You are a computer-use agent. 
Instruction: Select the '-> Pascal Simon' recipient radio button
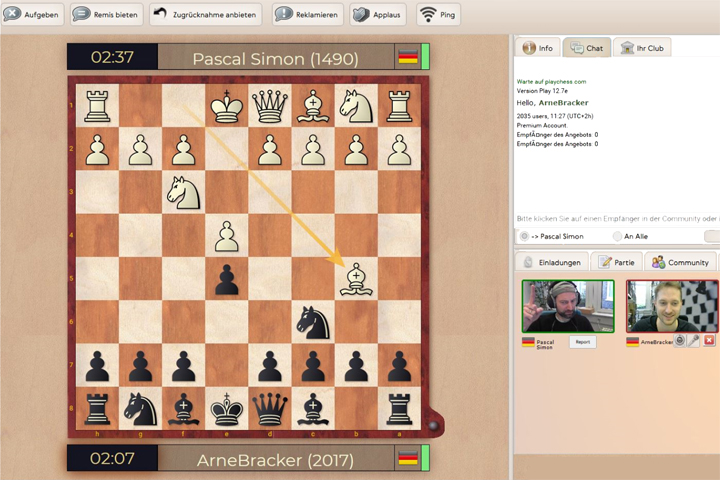pyautogui.click(x=524, y=236)
